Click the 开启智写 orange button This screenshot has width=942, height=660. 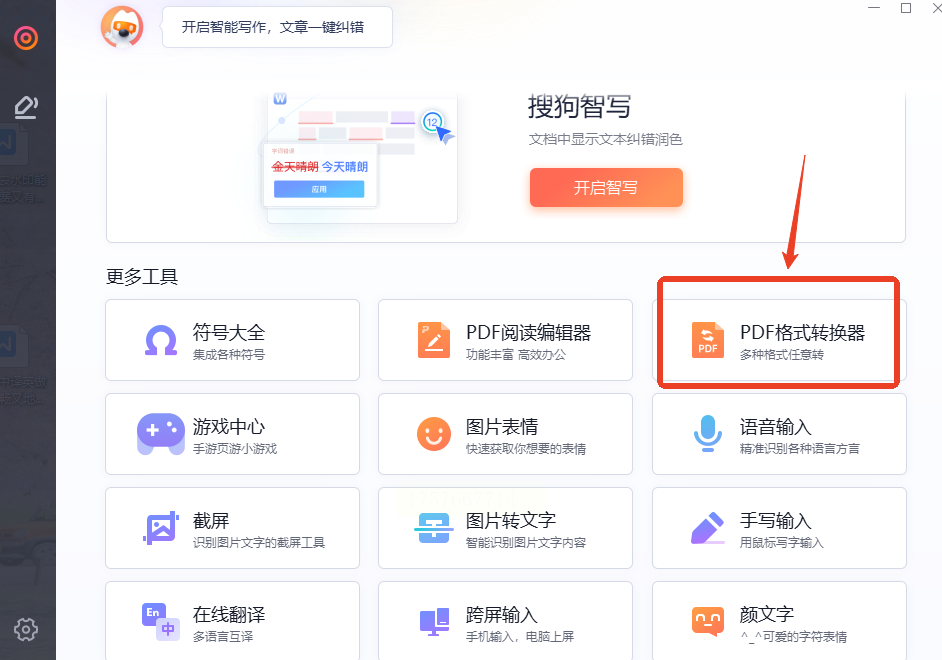point(606,187)
